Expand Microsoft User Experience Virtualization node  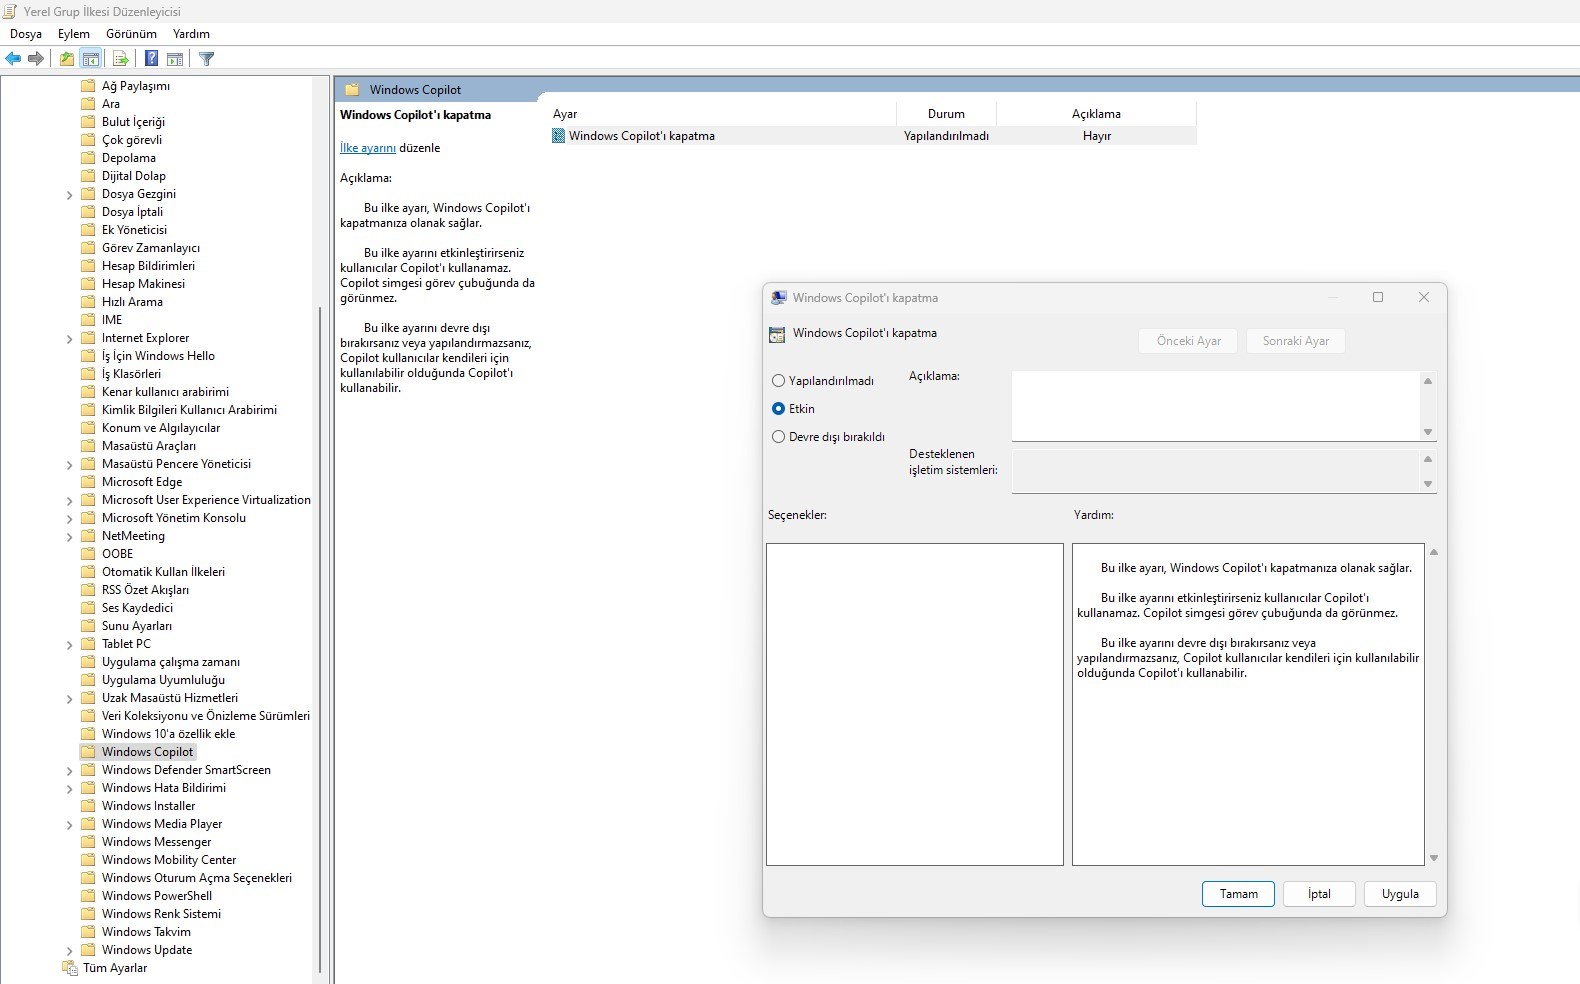point(69,501)
